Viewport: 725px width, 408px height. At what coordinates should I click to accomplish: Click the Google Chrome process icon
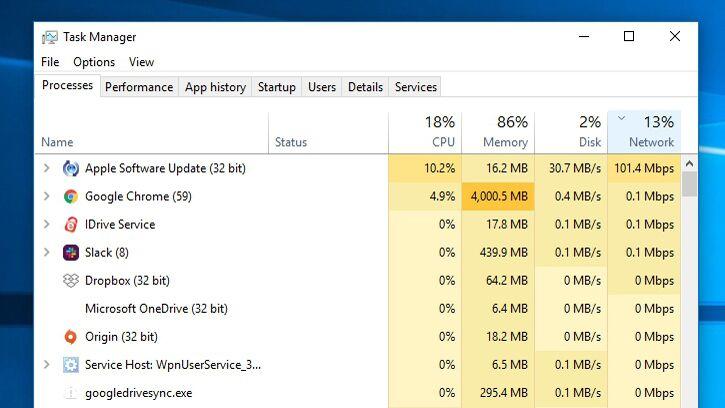click(71, 197)
